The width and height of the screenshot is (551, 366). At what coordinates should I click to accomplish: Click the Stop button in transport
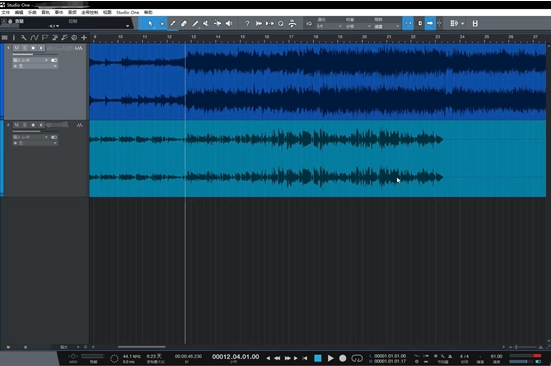coord(318,358)
